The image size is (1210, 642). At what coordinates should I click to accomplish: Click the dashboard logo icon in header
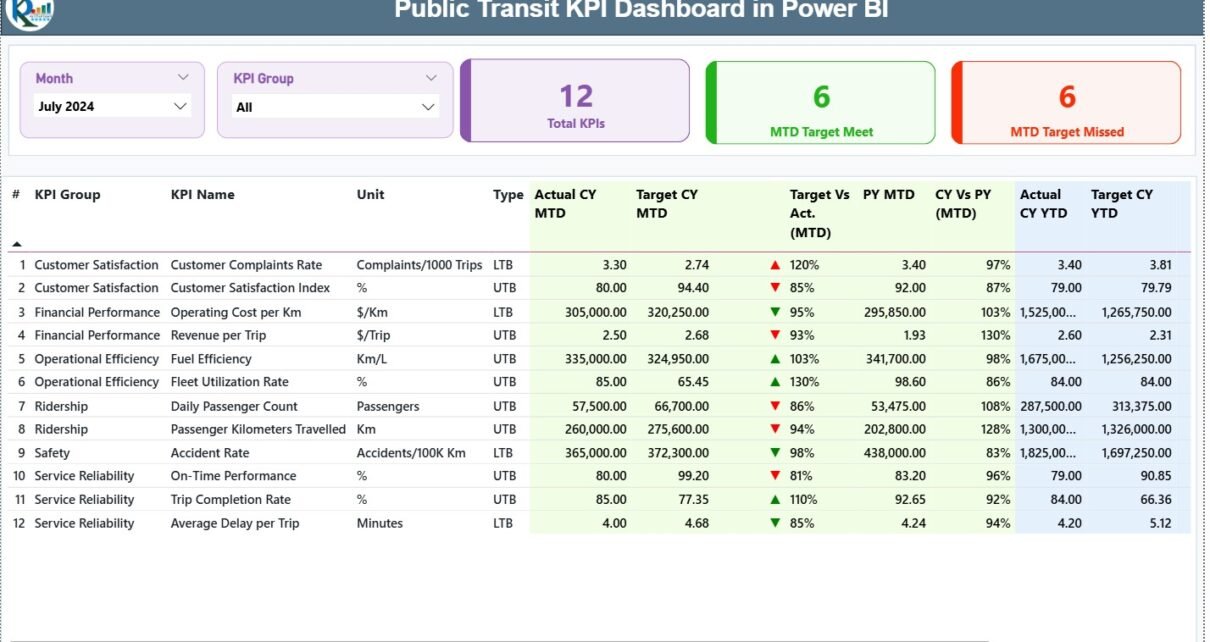click(28, 12)
